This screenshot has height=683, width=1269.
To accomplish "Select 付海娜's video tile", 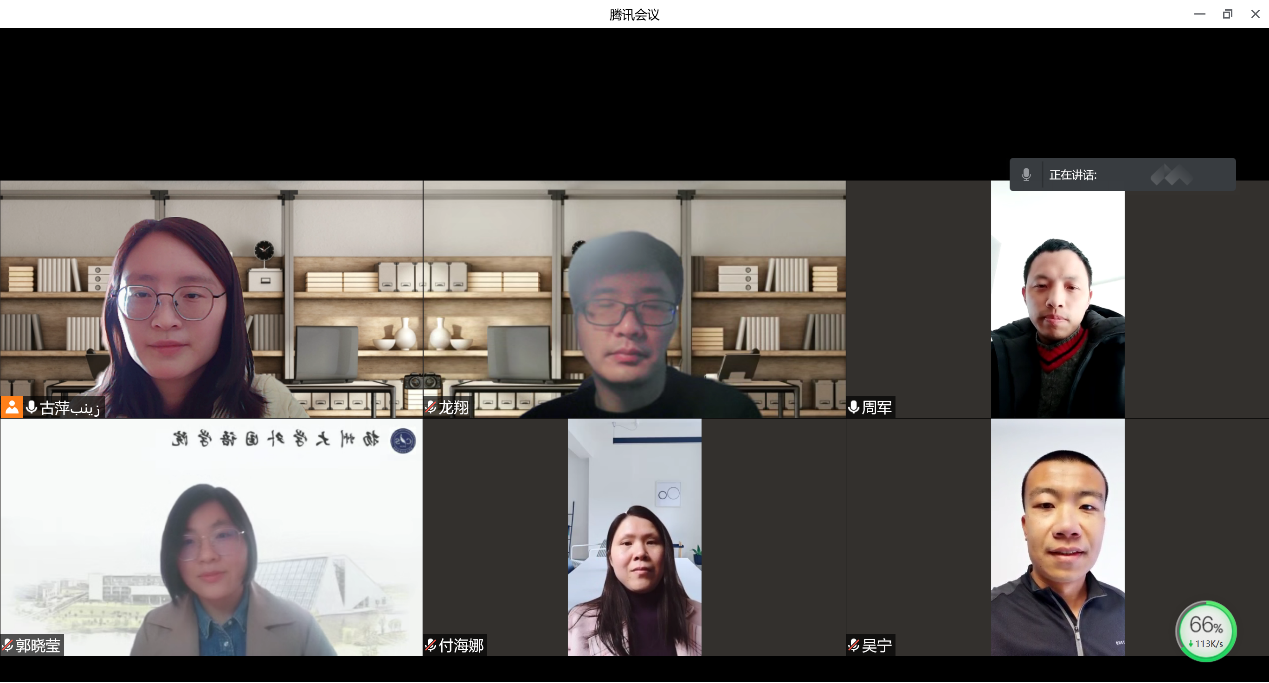I will pos(634,537).
